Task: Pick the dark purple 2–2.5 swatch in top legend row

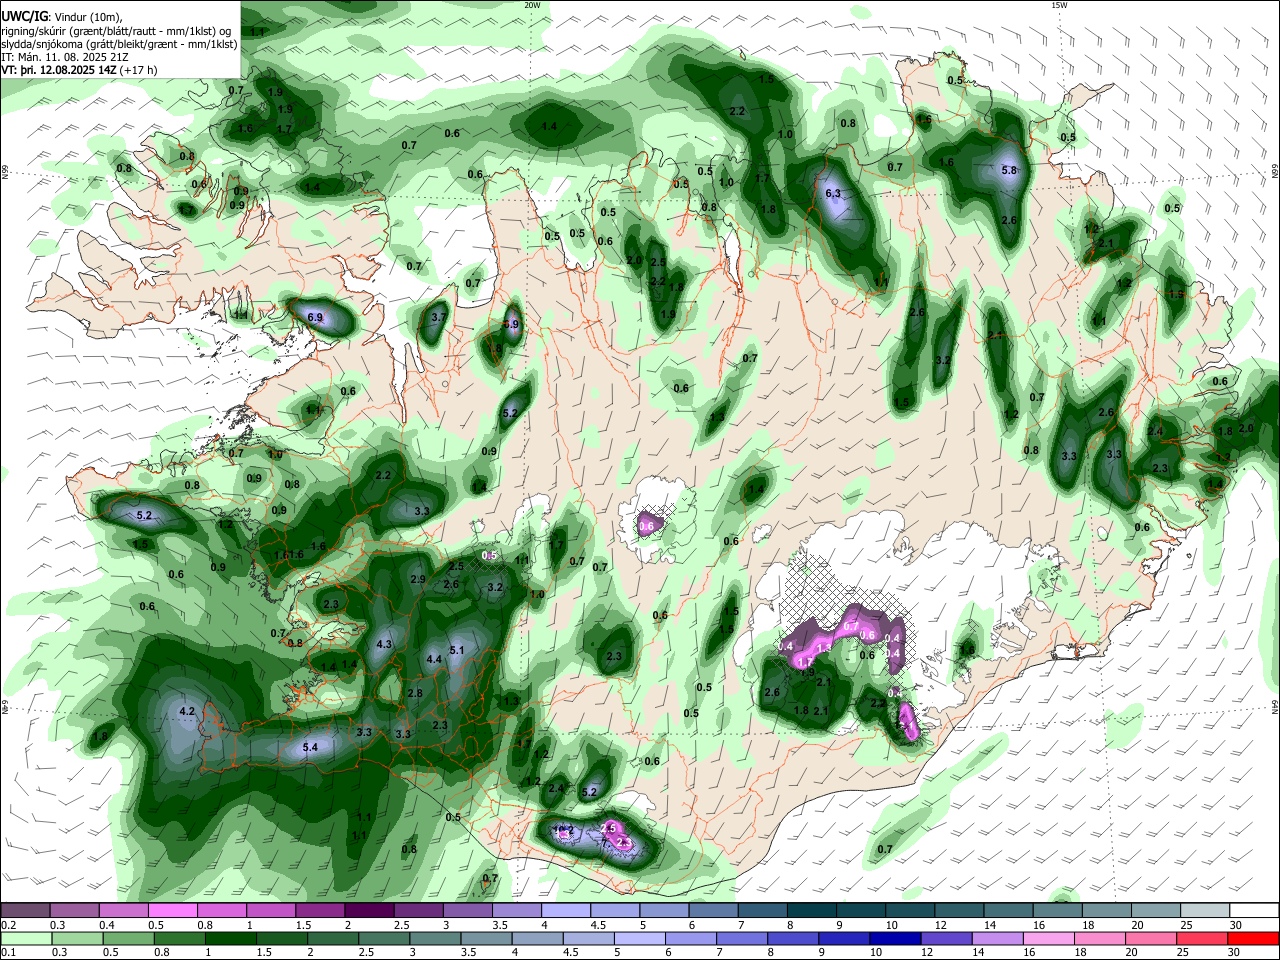Action: pyautogui.click(x=368, y=910)
